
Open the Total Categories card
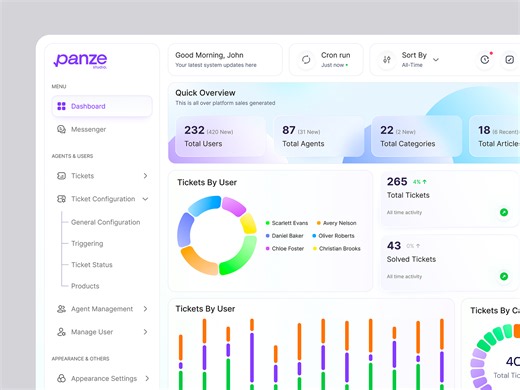[416, 136]
